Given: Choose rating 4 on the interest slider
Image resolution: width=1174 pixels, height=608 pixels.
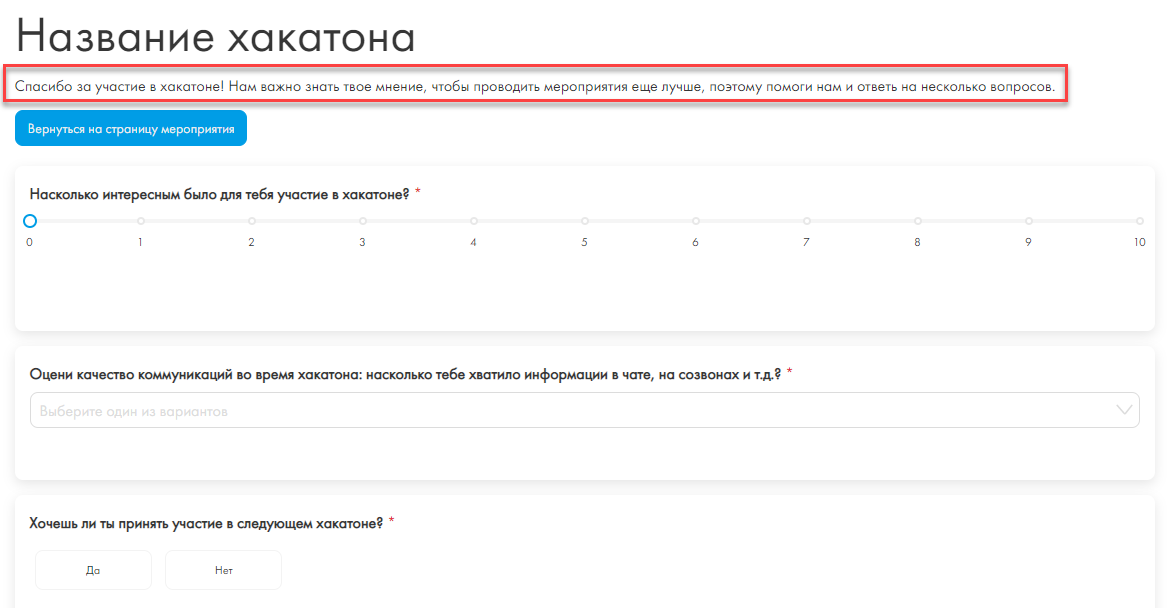Looking at the screenshot, I should point(474,221).
